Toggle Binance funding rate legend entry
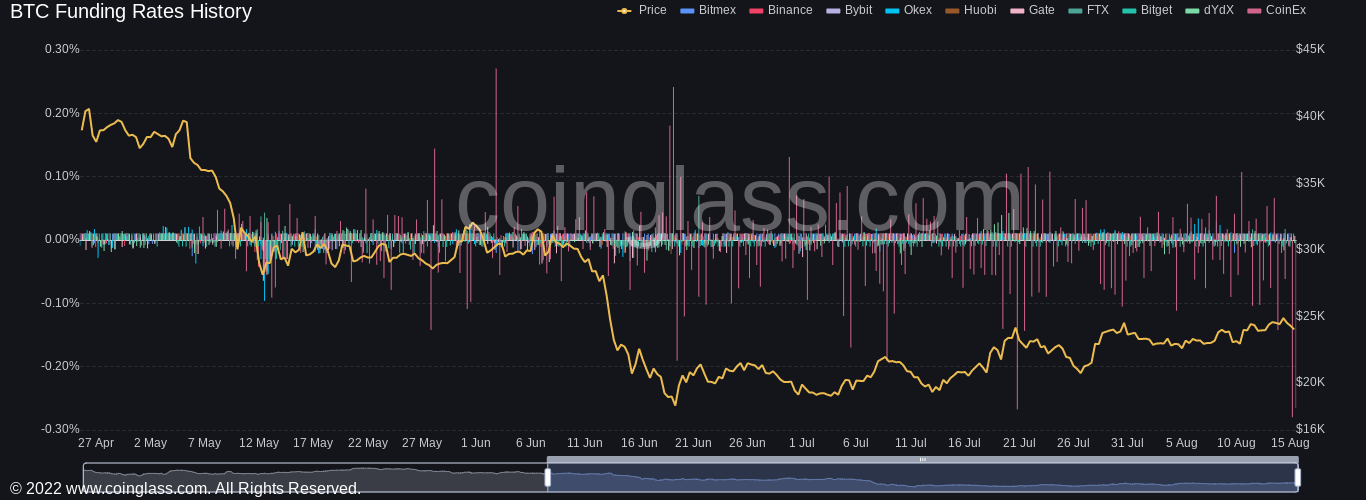Screen dimensions: 1366x500 (x=780, y=10)
